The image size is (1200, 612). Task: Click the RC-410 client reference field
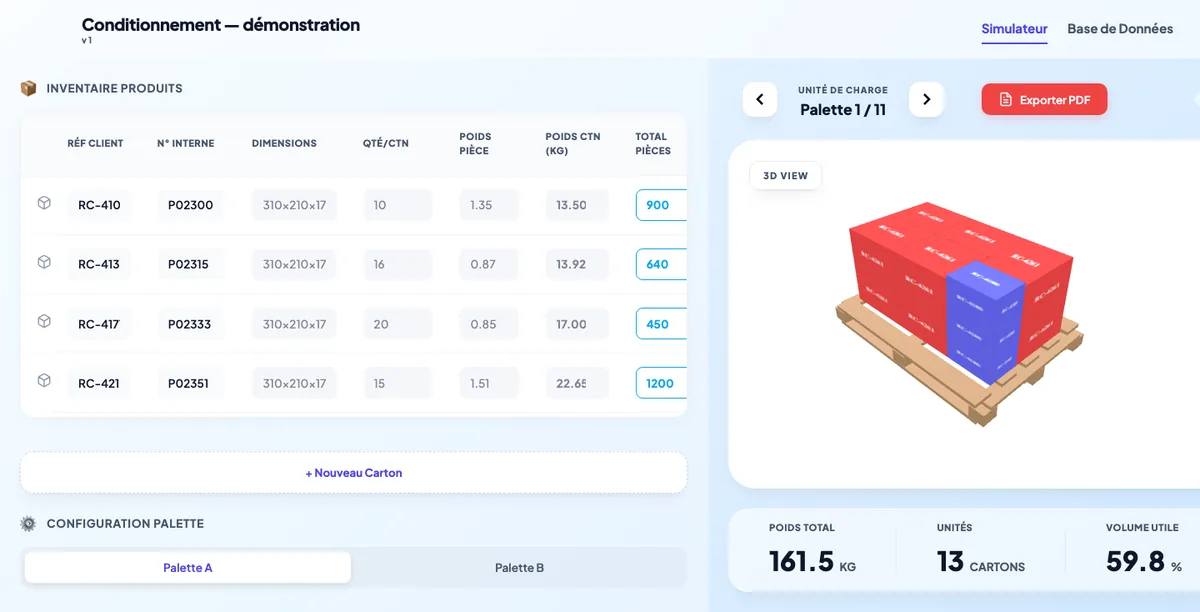coord(99,205)
